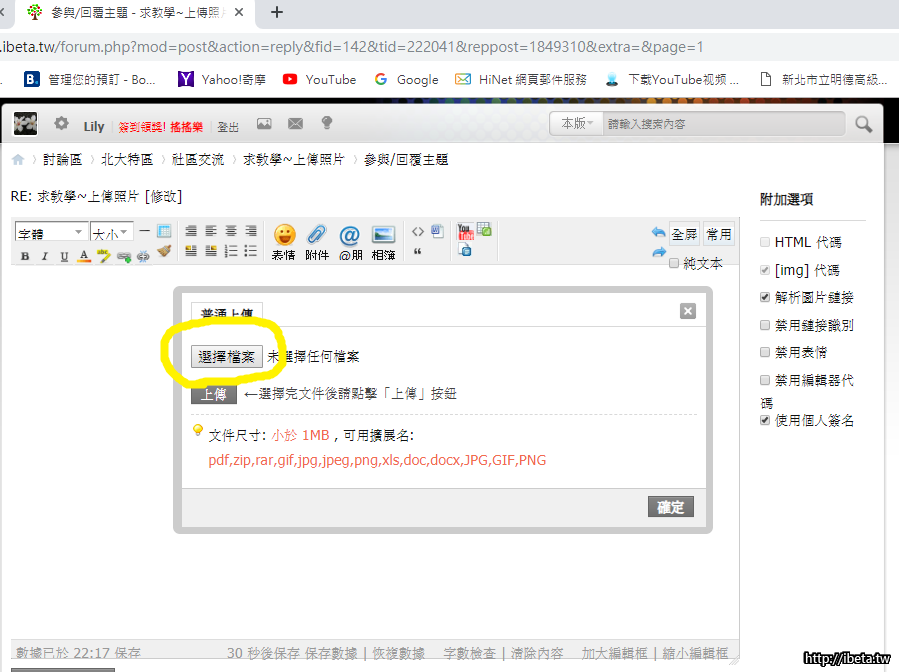Open the 表情 emoticon picker
Image resolution: width=899 pixels, height=672 pixels.
(284, 238)
